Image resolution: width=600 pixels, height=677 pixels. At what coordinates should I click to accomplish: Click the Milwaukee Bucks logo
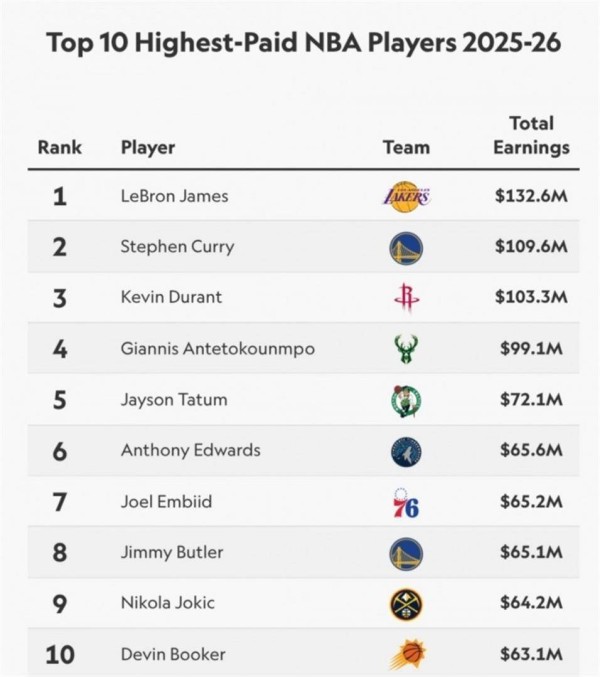406,349
